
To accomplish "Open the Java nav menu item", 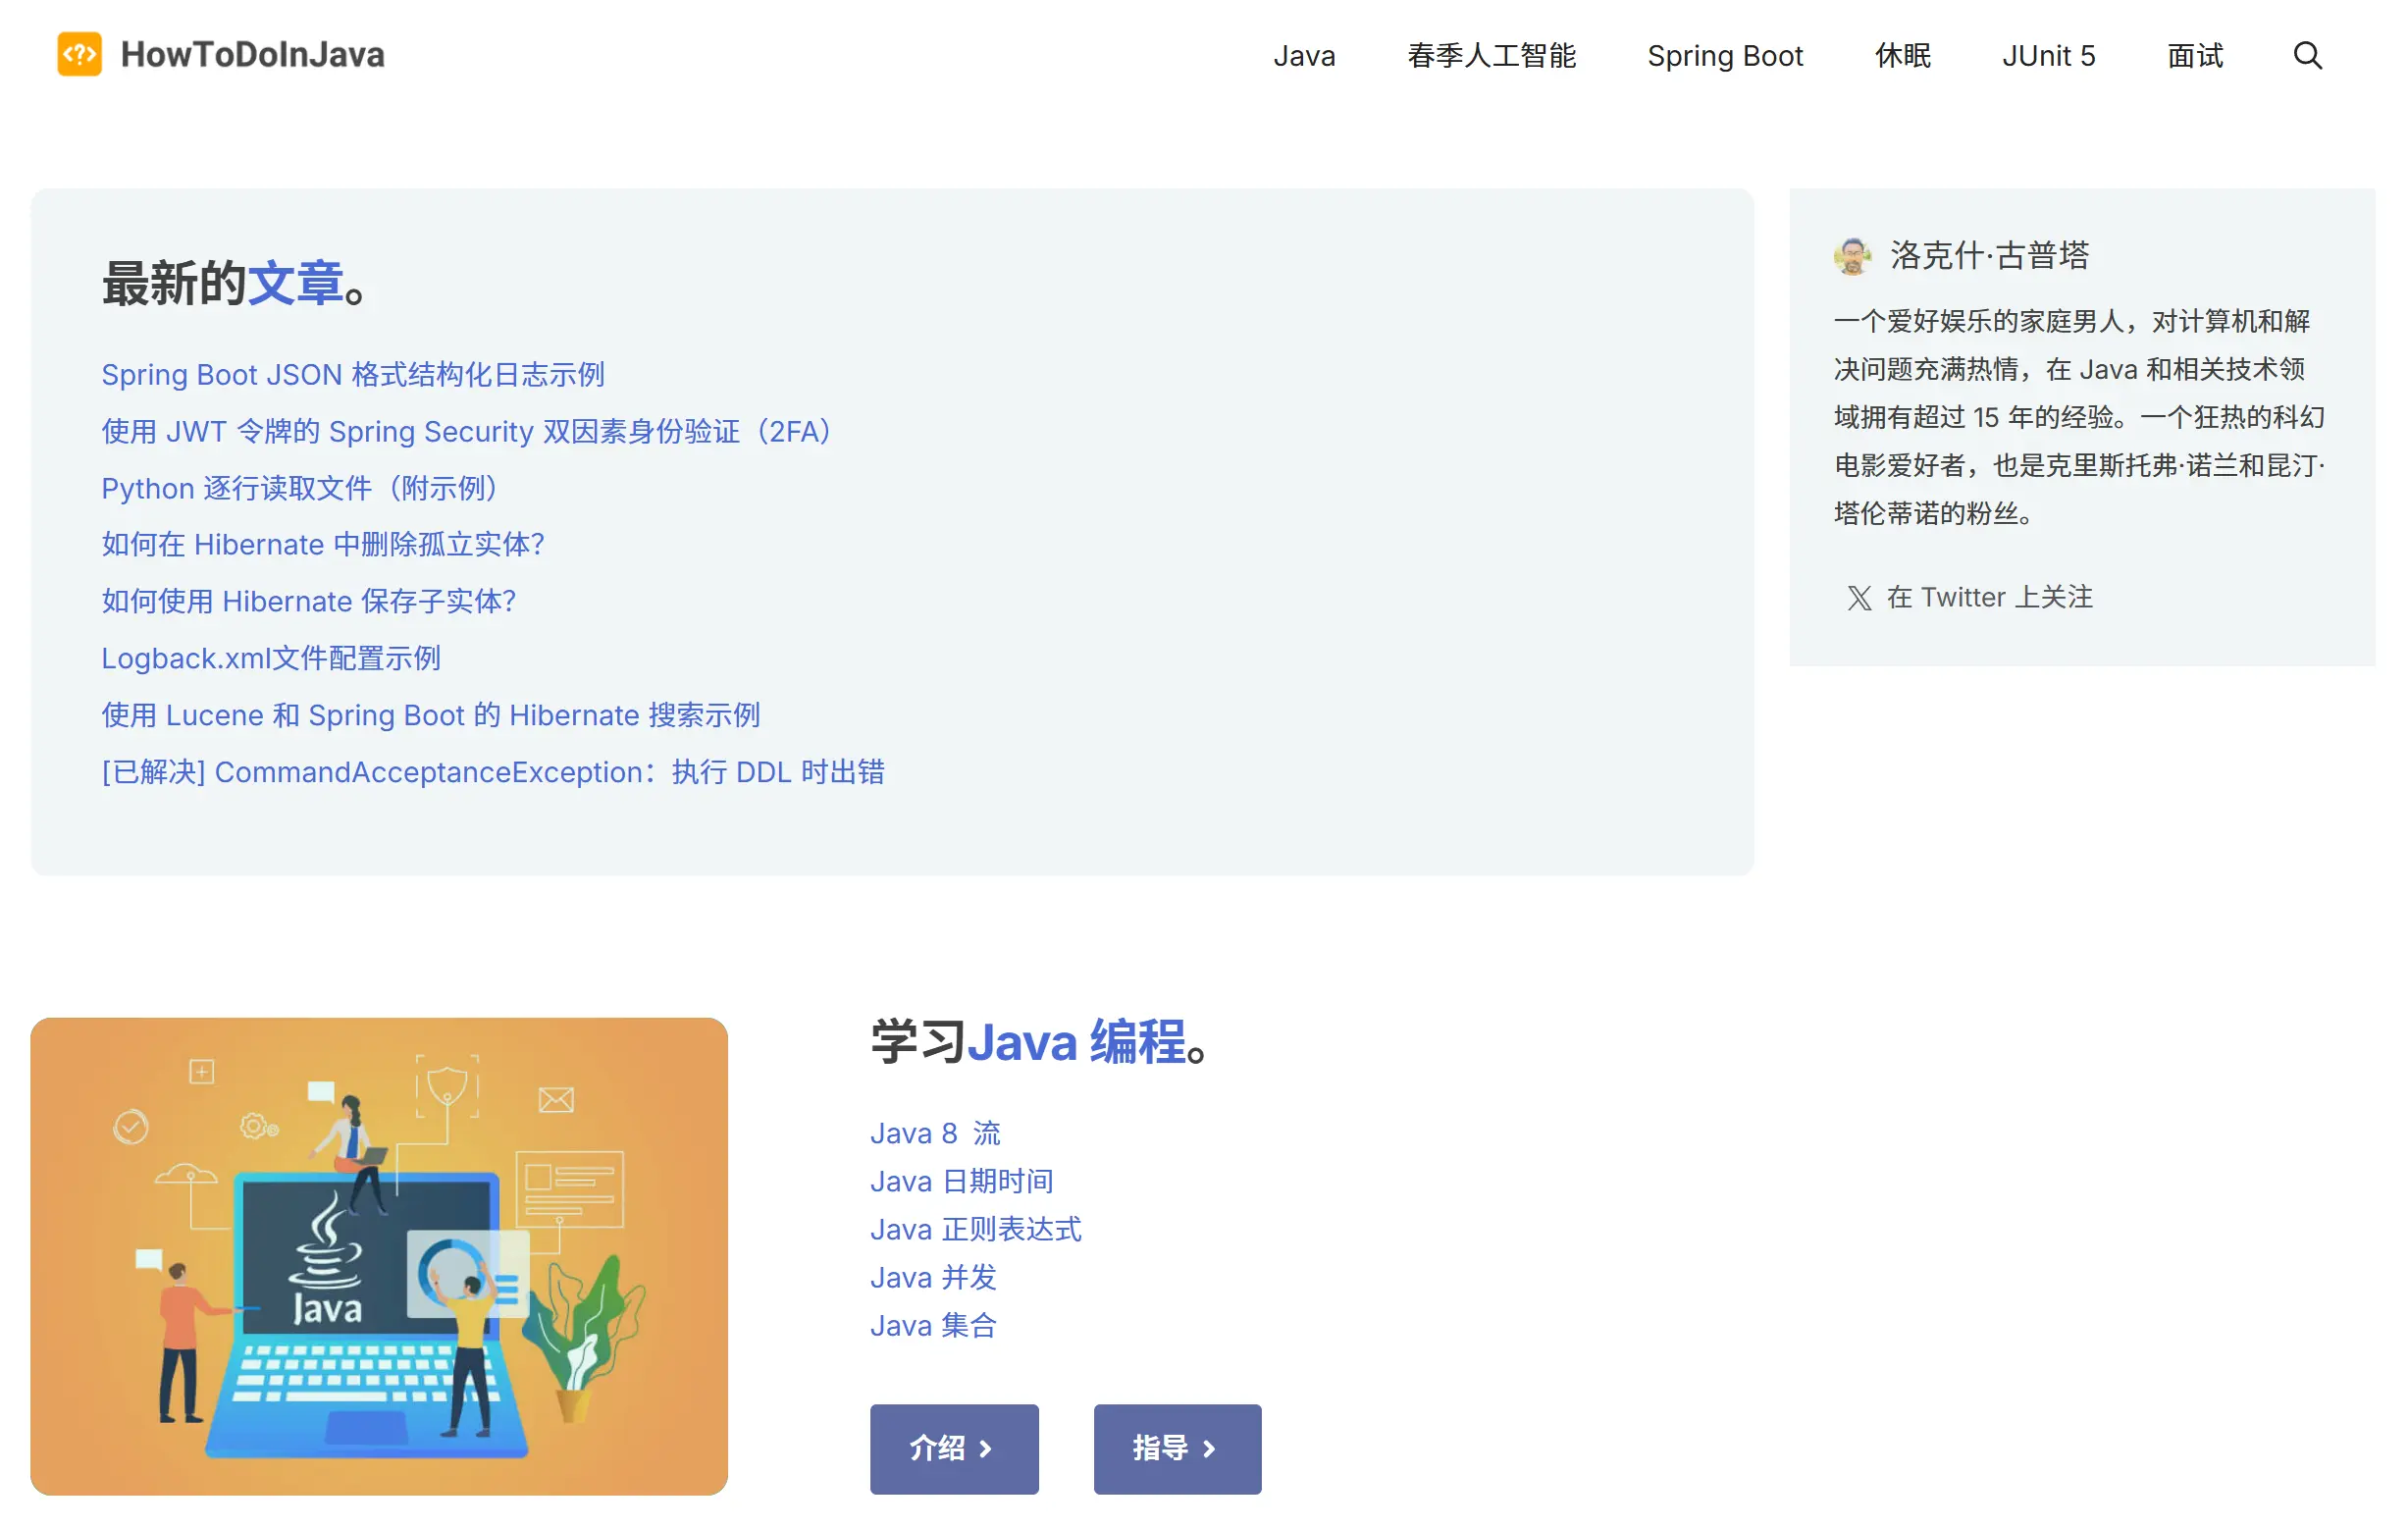I will 1303,56.
